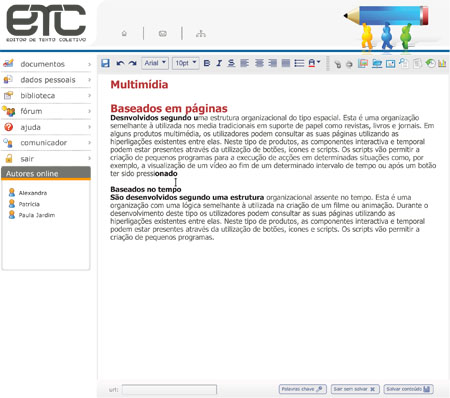Screen dimensions: 450x398
Task: Expand the sair submenu arrow
Action: 89,158
